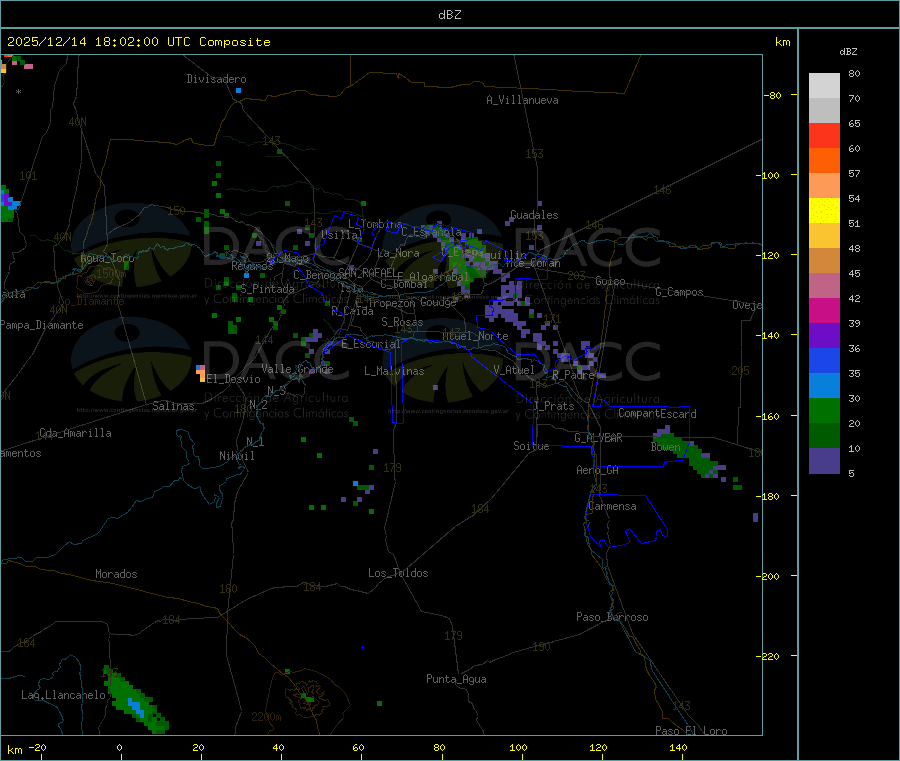Click the Cda_Amarilla location label
Image resolution: width=900 pixels, height=761 pixels.
[75, 433]
